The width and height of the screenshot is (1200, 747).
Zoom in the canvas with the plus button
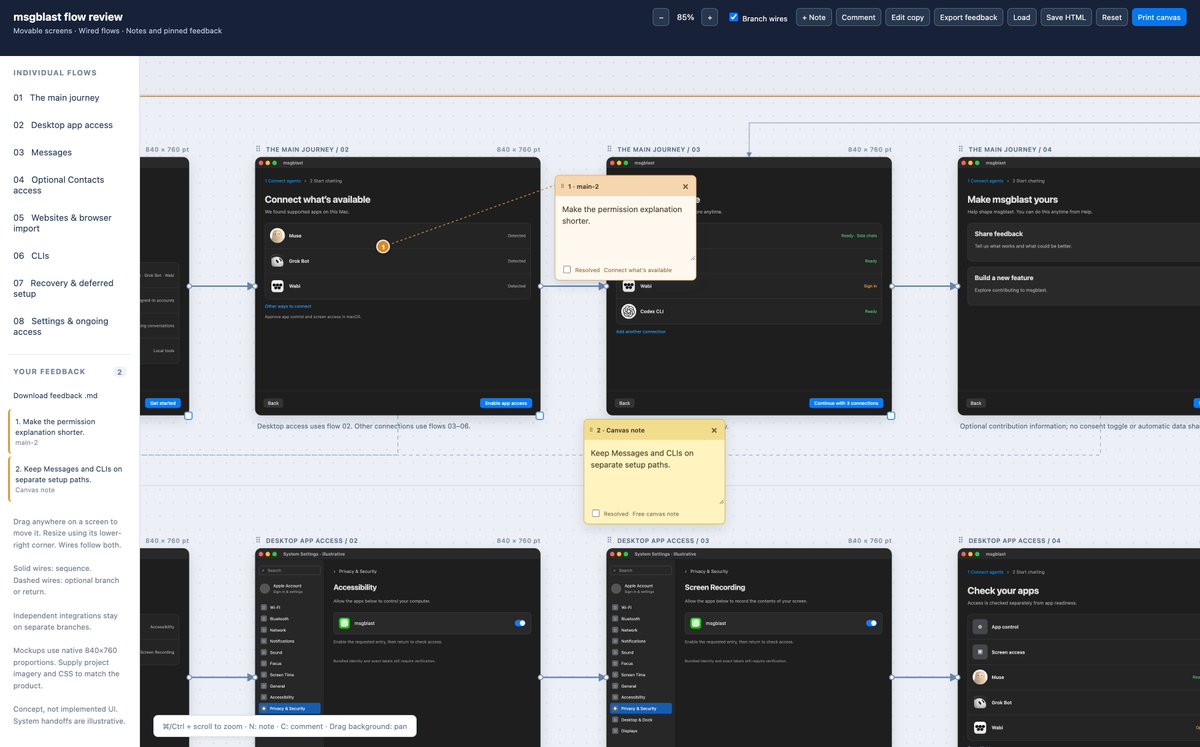[709, 17]
